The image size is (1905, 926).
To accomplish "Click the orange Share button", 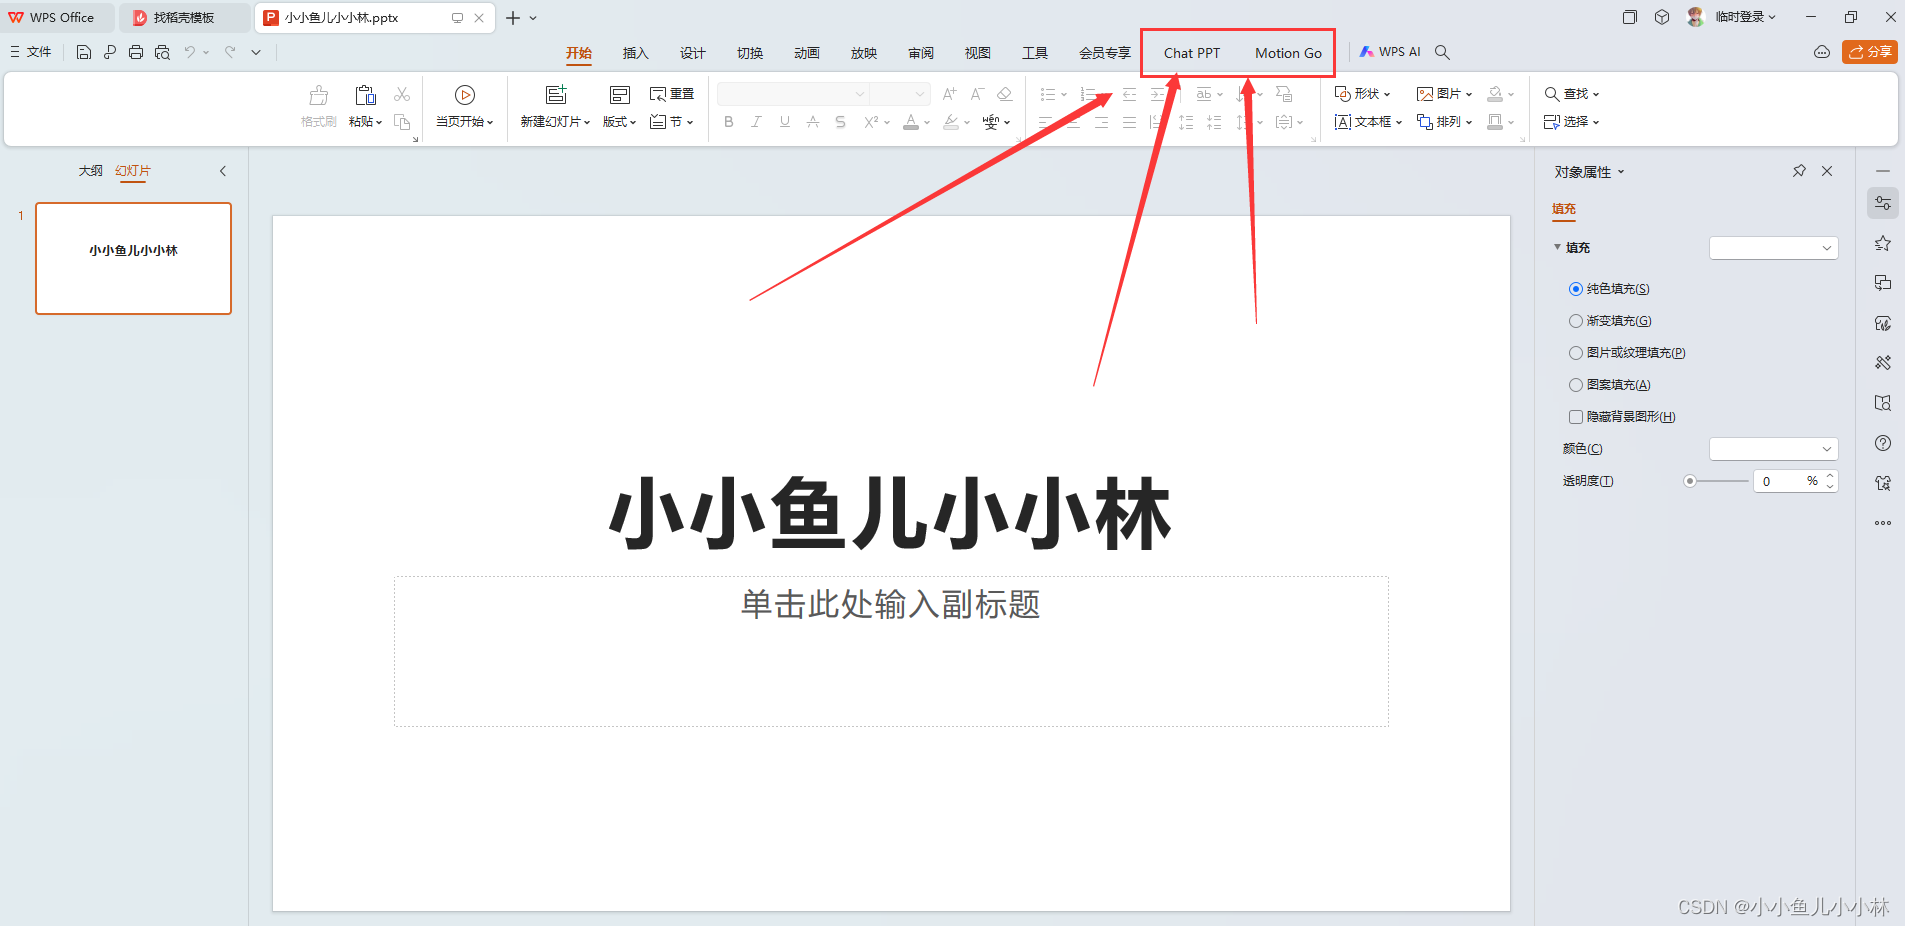I will [1869, 52].
